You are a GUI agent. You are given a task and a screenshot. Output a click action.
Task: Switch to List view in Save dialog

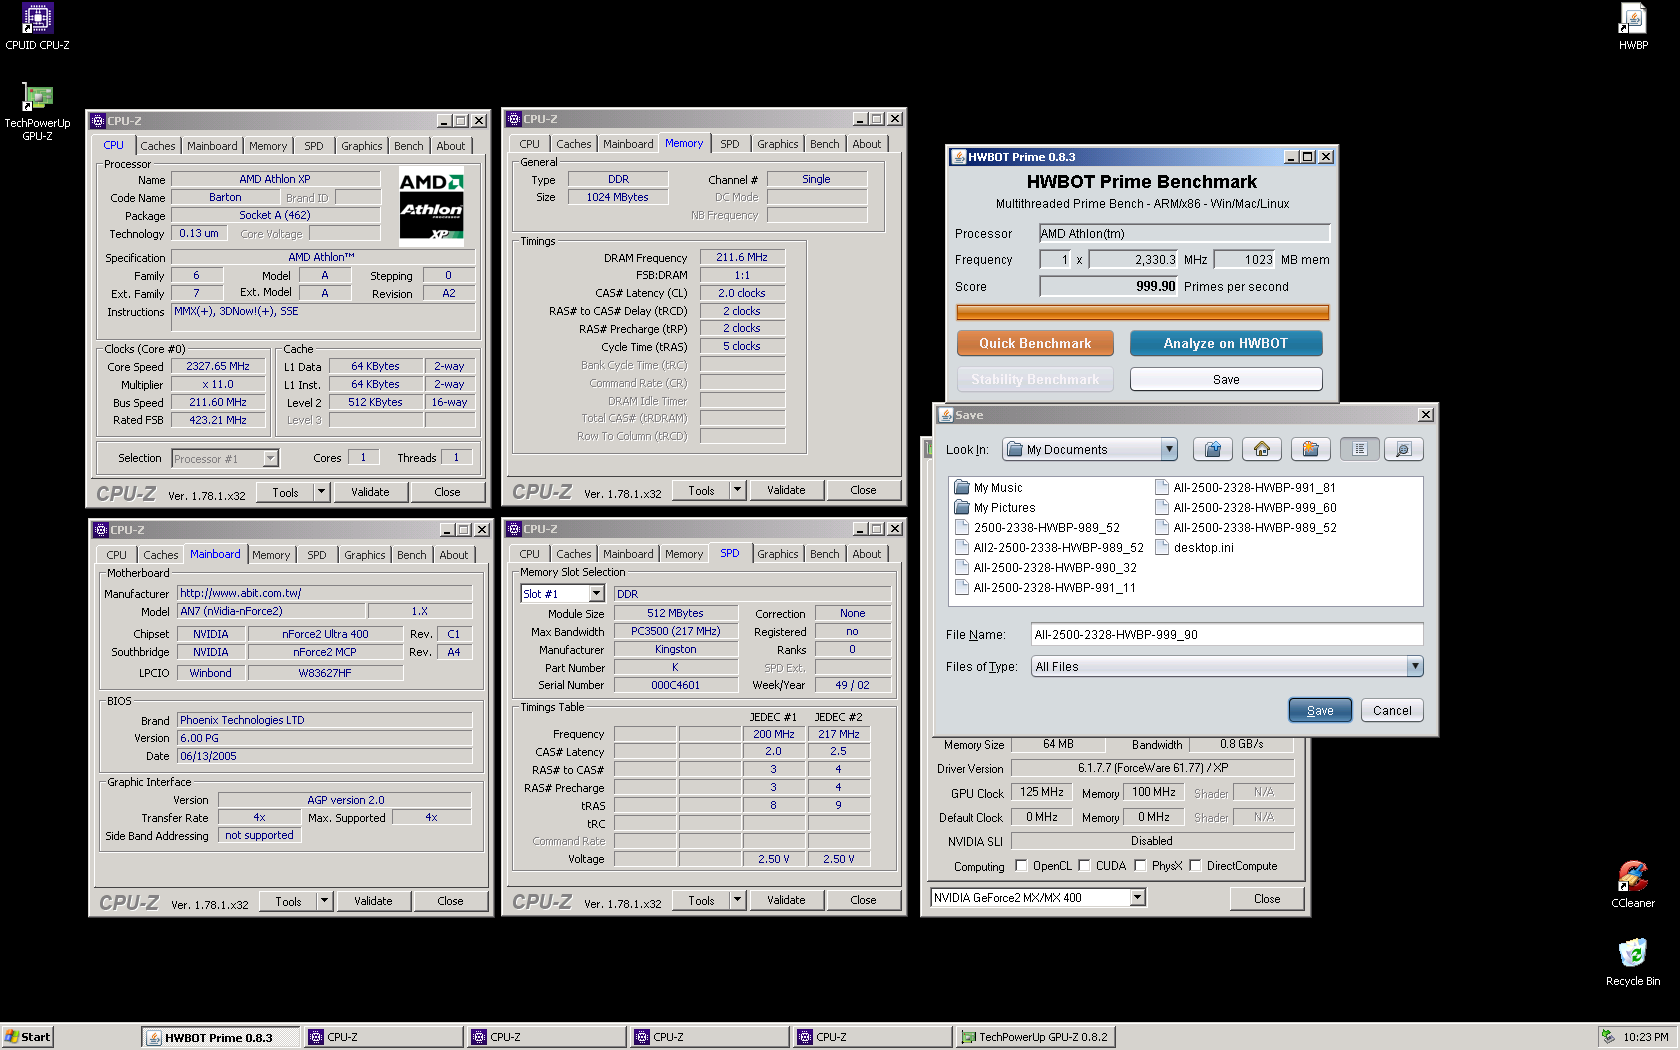1359,450
